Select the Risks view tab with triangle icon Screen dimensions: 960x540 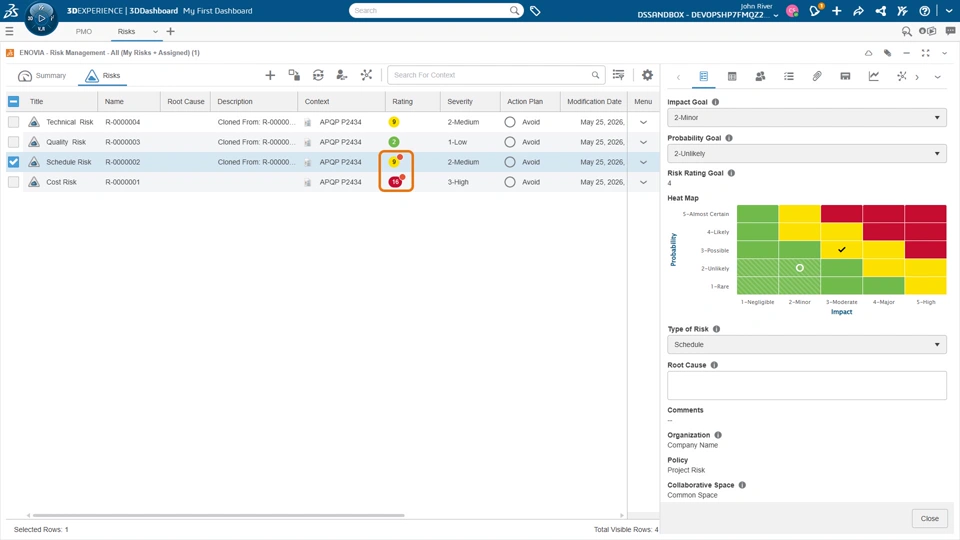(102, 75)
